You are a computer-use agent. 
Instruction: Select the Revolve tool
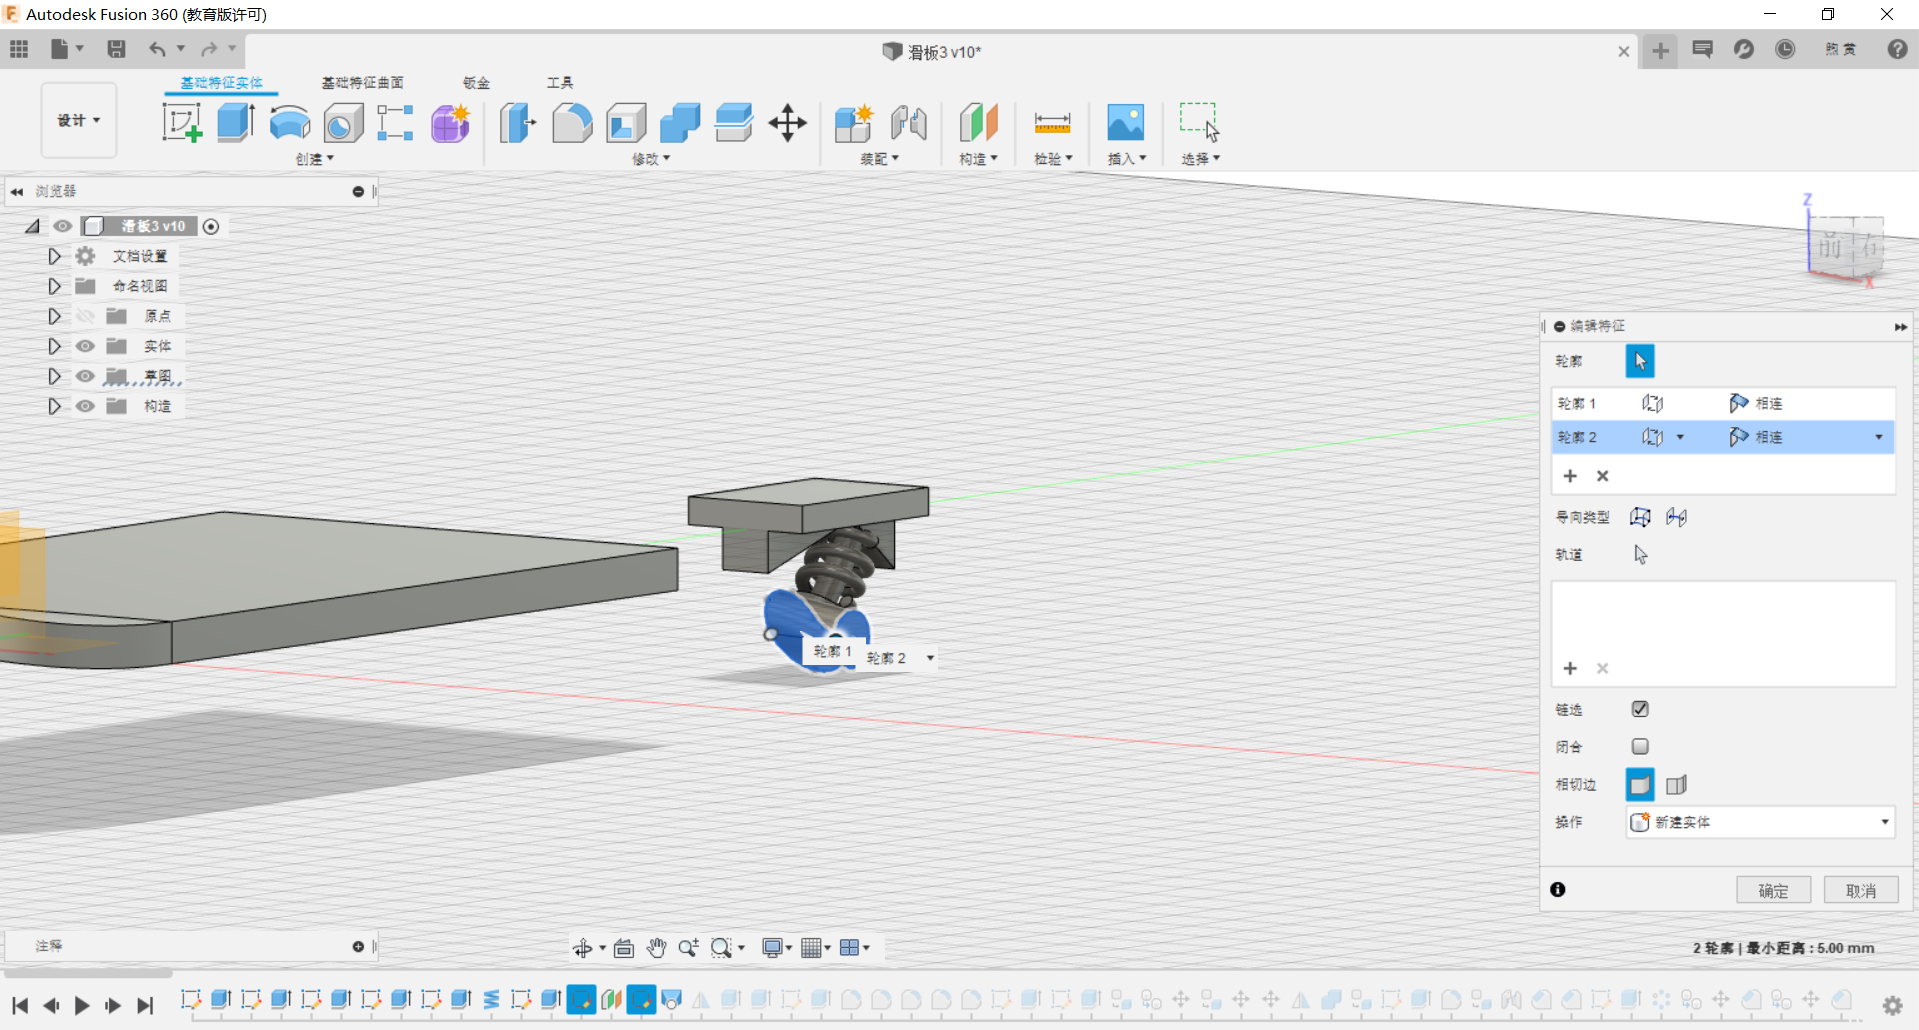pos(290,123)
